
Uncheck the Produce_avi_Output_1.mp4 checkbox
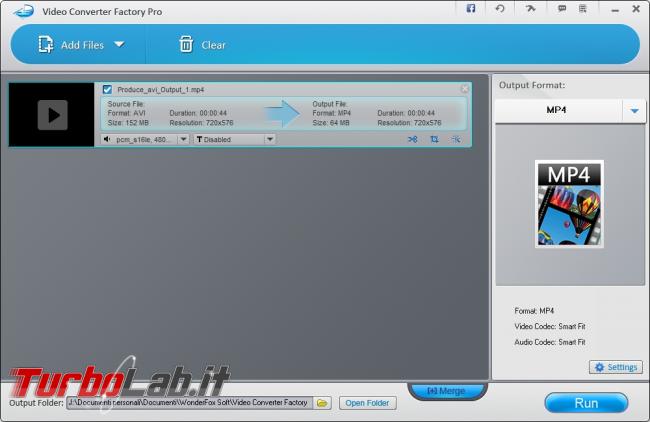point(107,90)
